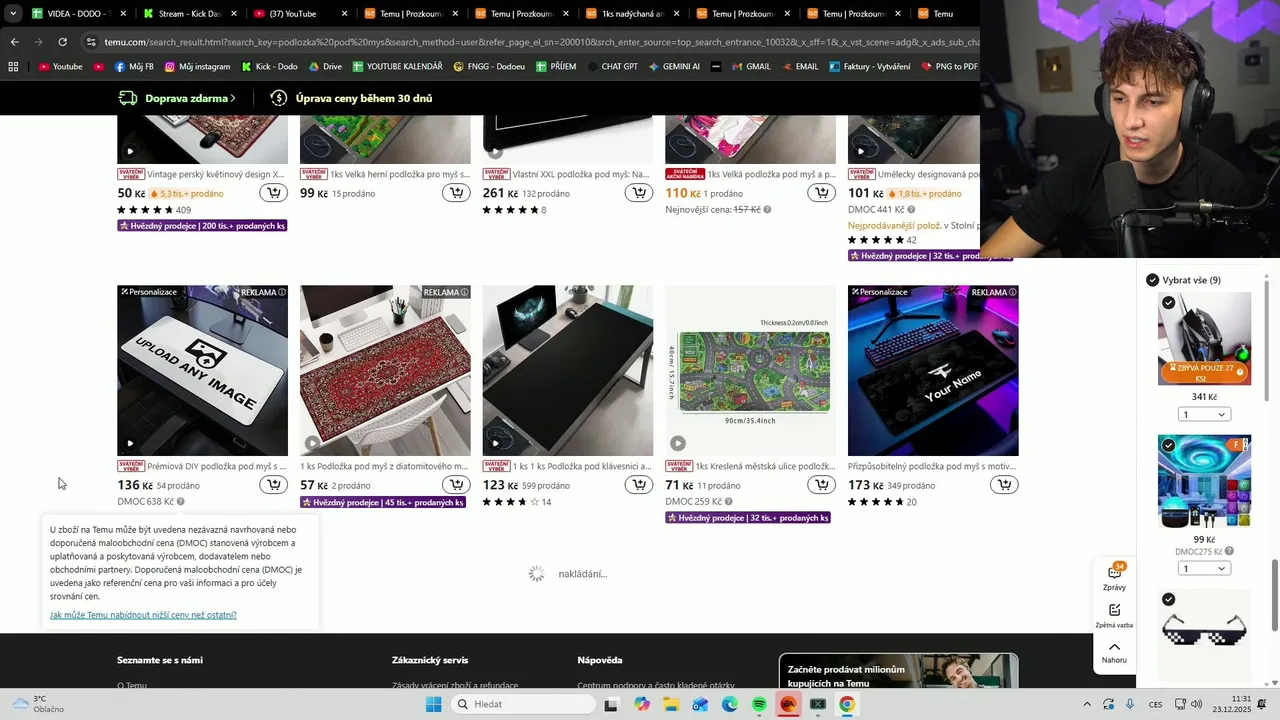1280x720 pixels.
Task: Click Jak může Temu nabídnout nižší ceny link
Action: pos(143,615)
